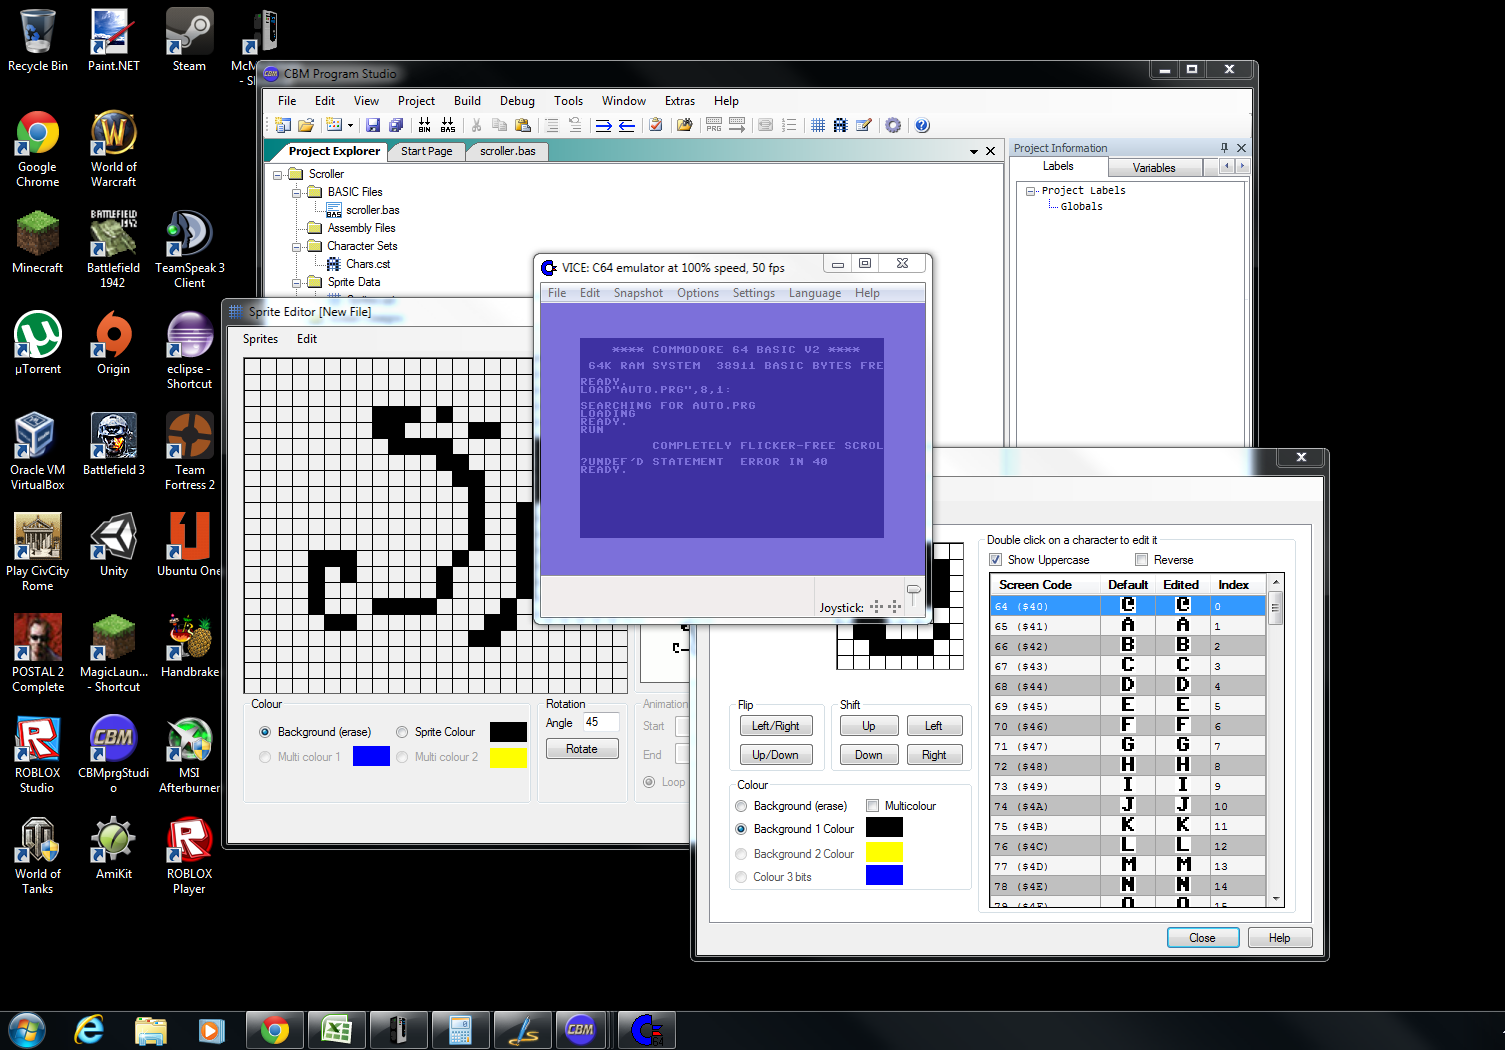Viewport: 1505px width, 1050px height.
Task: Click the shift Up button
Action: click(x=868, y=726)
